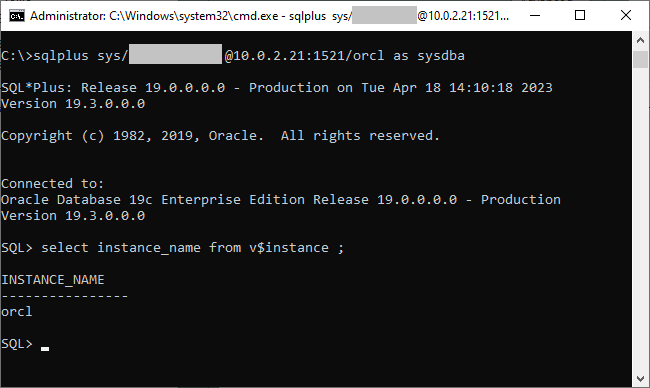Click the scrollbar up arrow
650x388 pixels.
[x=640, y=40]
